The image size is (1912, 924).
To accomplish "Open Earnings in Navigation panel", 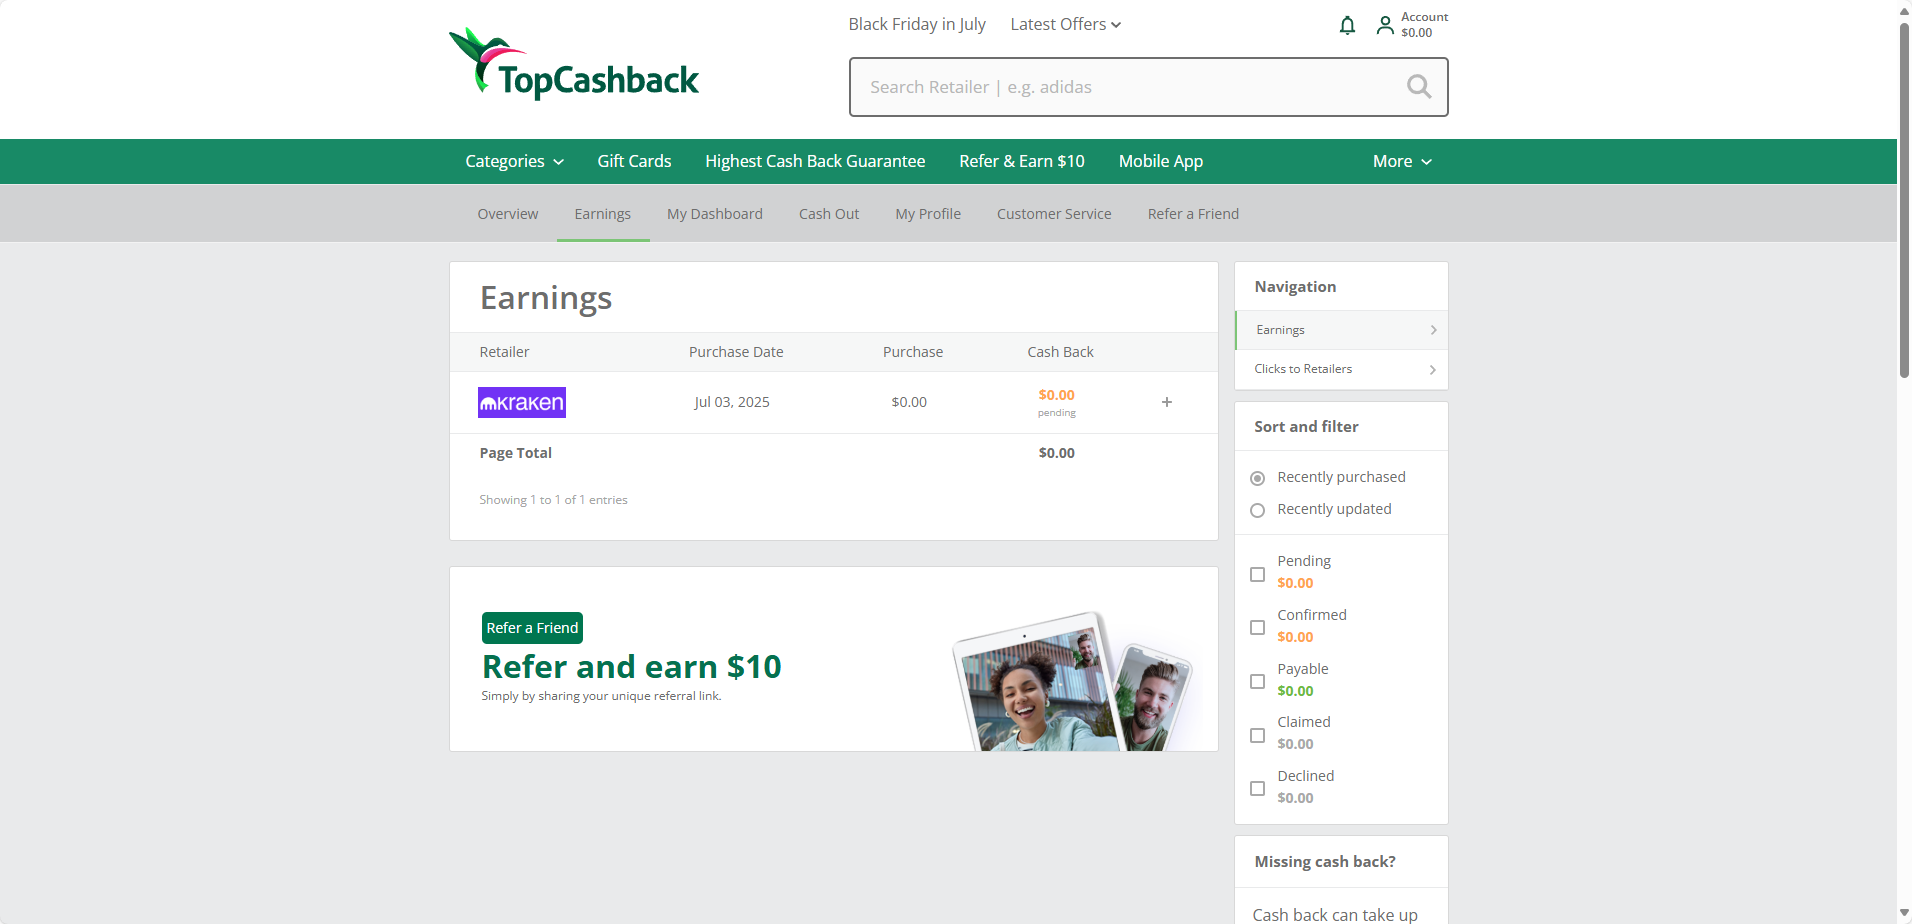I will pos(1341,330).
